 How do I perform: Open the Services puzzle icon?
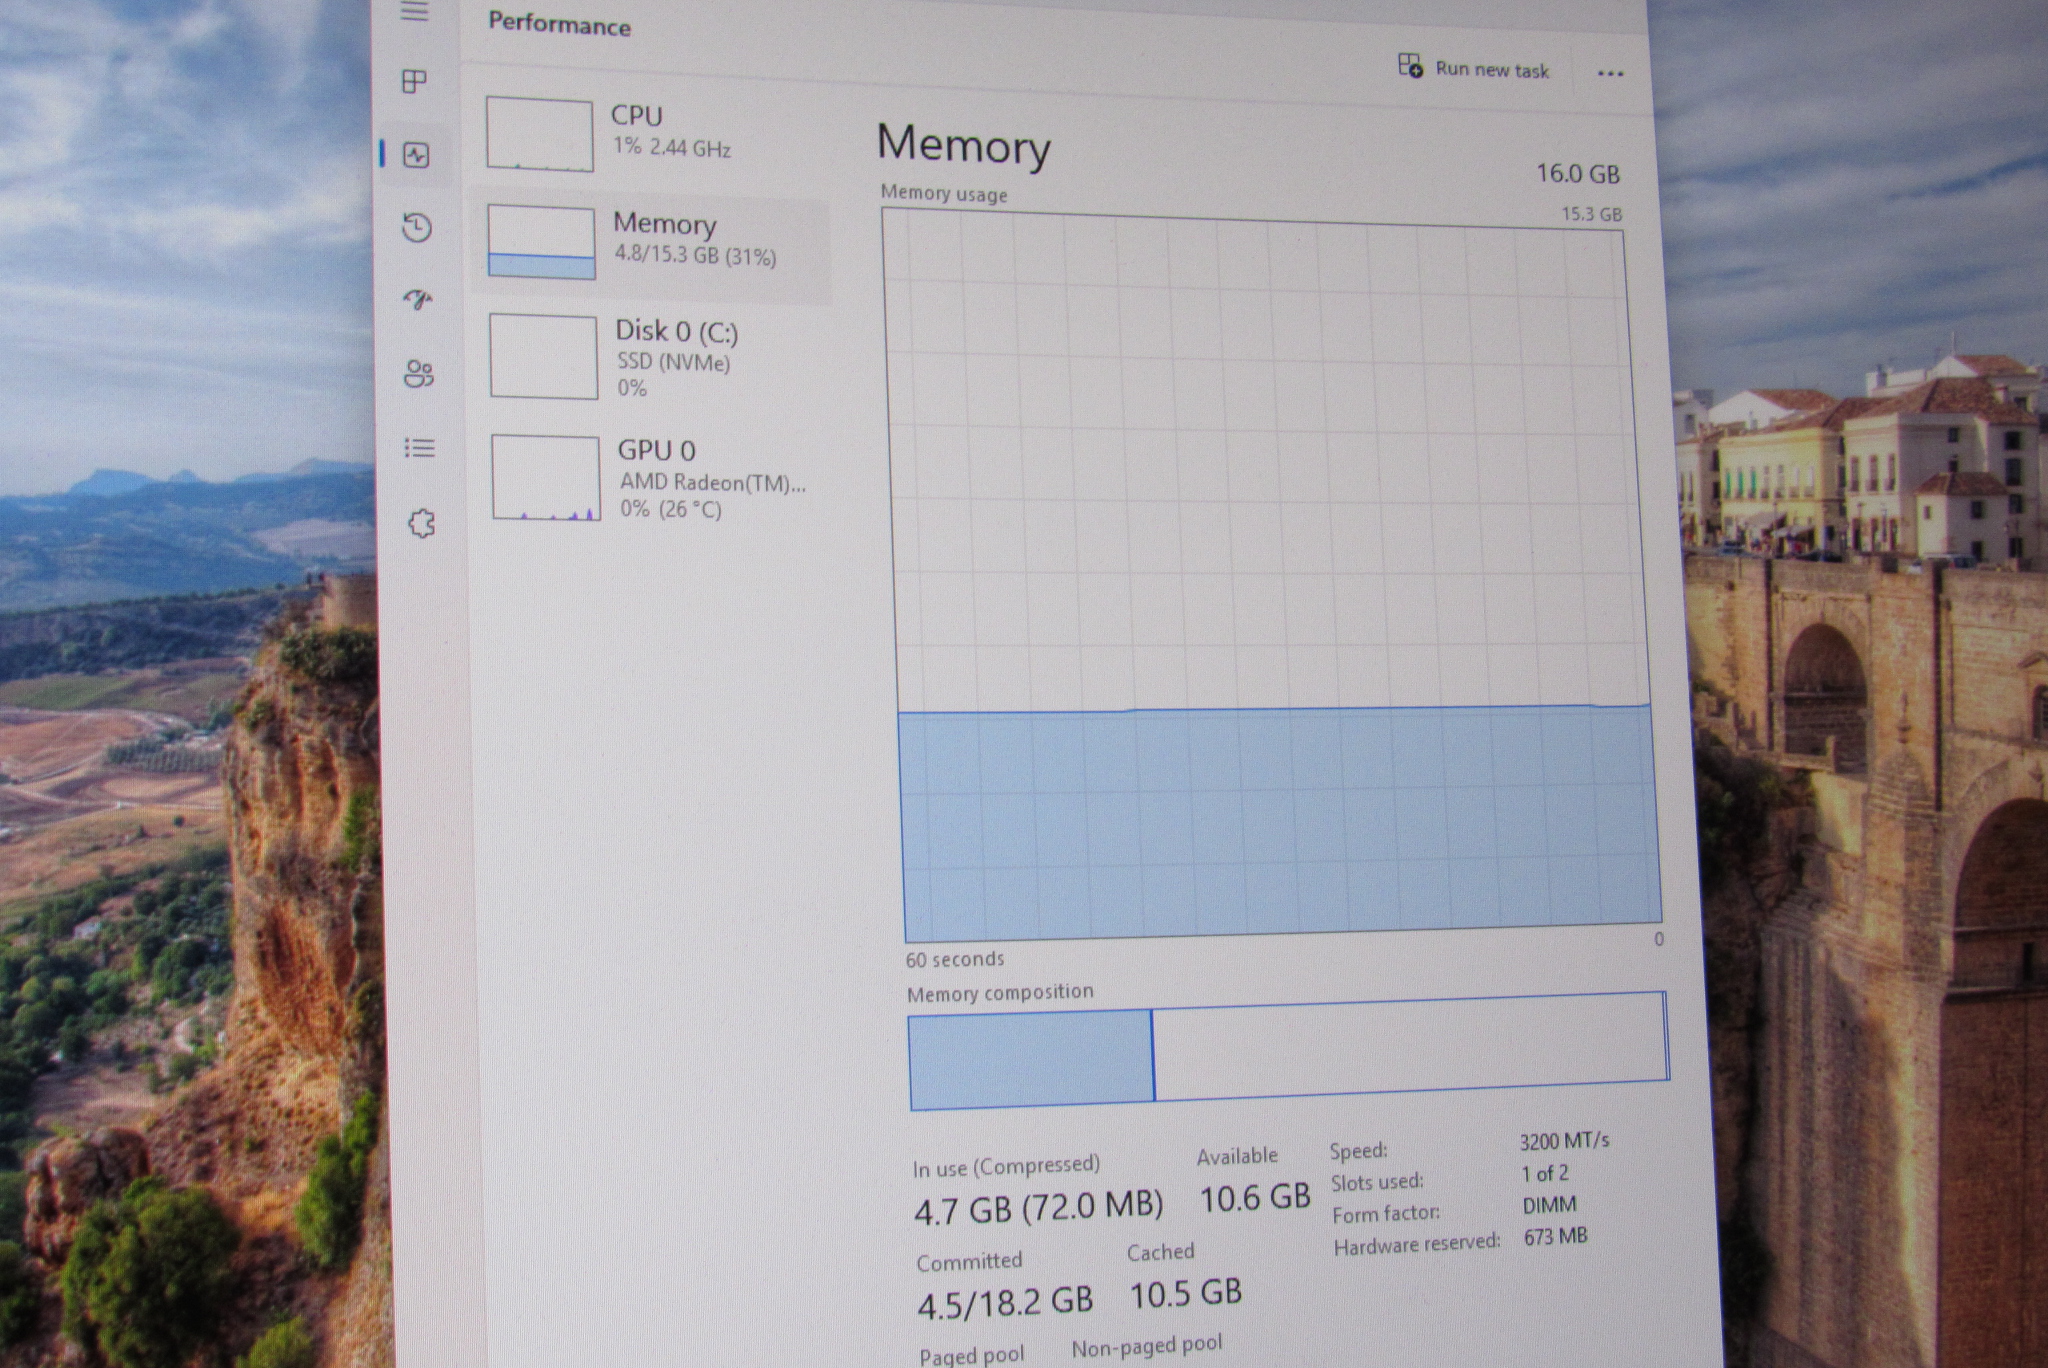click(x=422, y=523)
